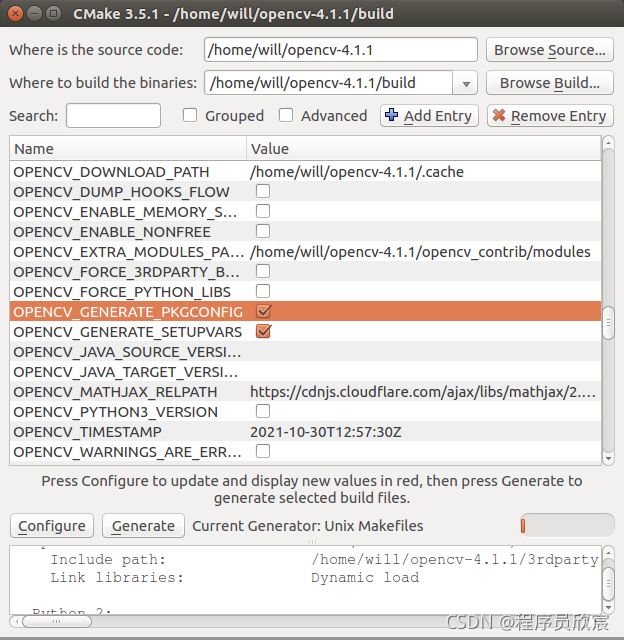This screenshot has height=640, width=624.
Task: Click the plus icon on Add Entry
Action: pyautogui.click(x=392, y=116)
